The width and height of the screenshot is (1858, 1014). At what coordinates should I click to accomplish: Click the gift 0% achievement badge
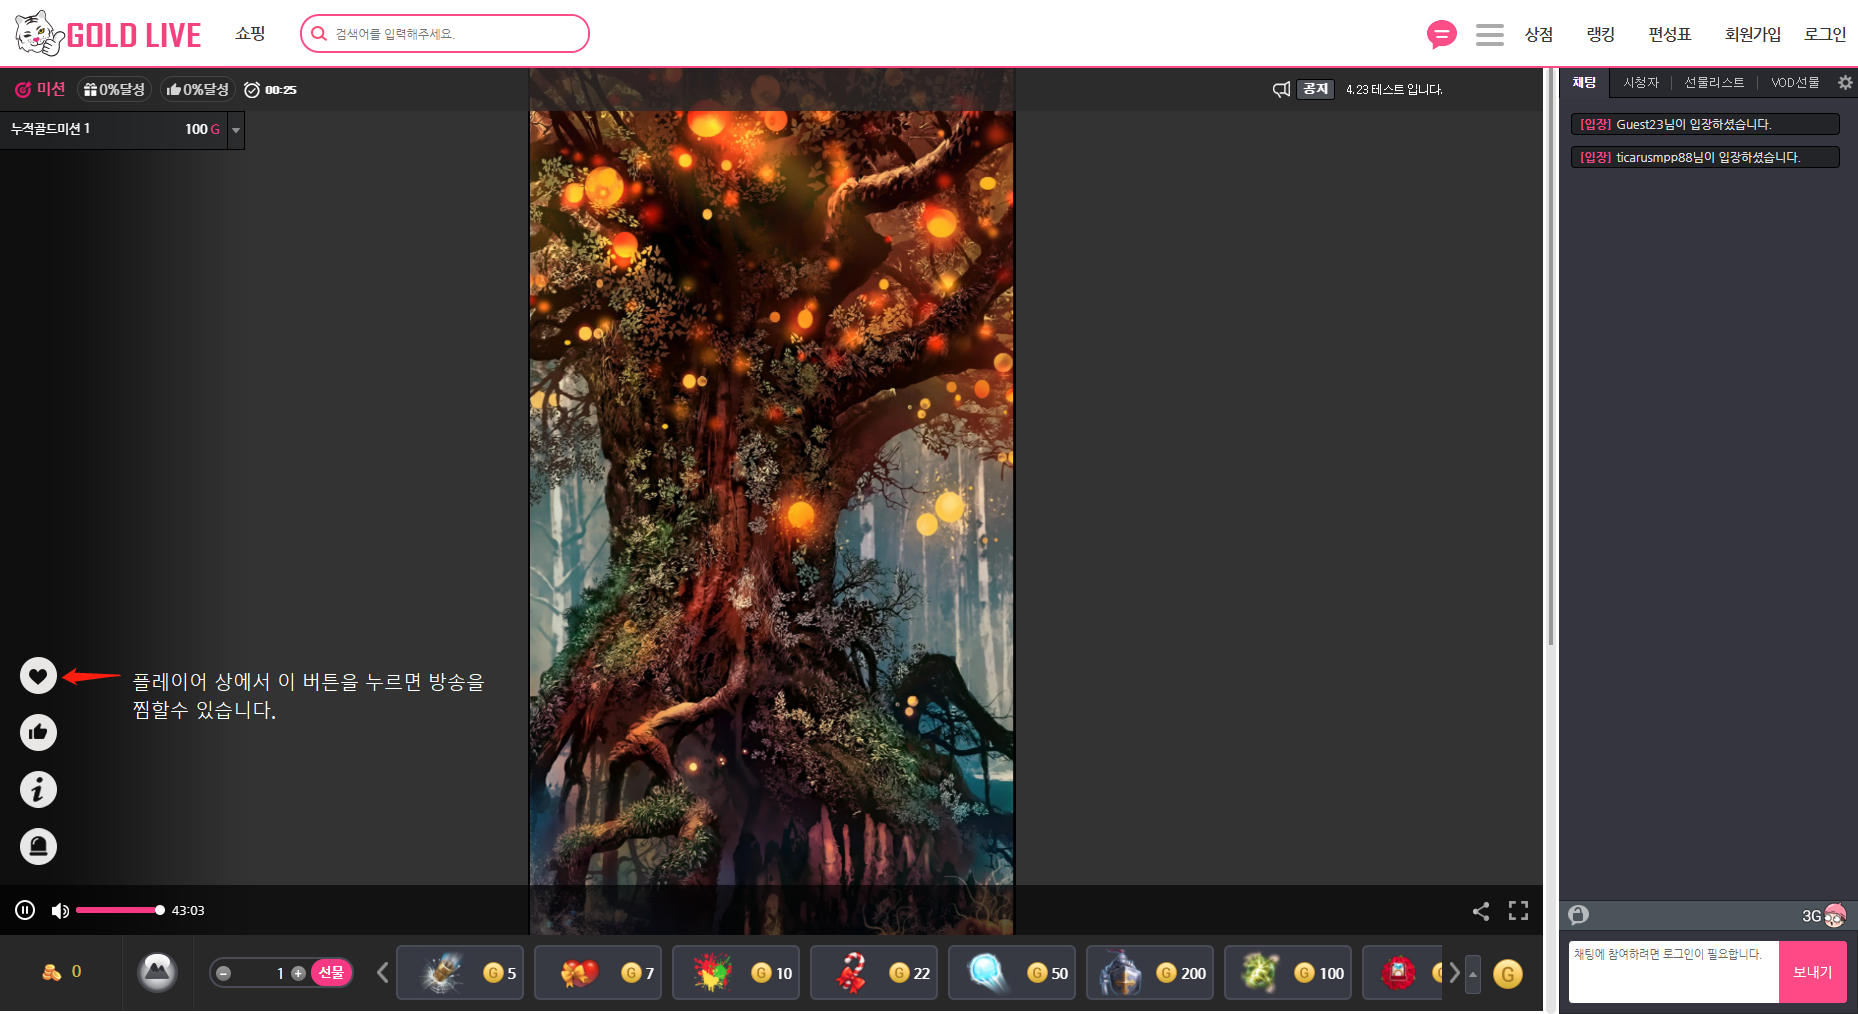[x=114, y=90]
